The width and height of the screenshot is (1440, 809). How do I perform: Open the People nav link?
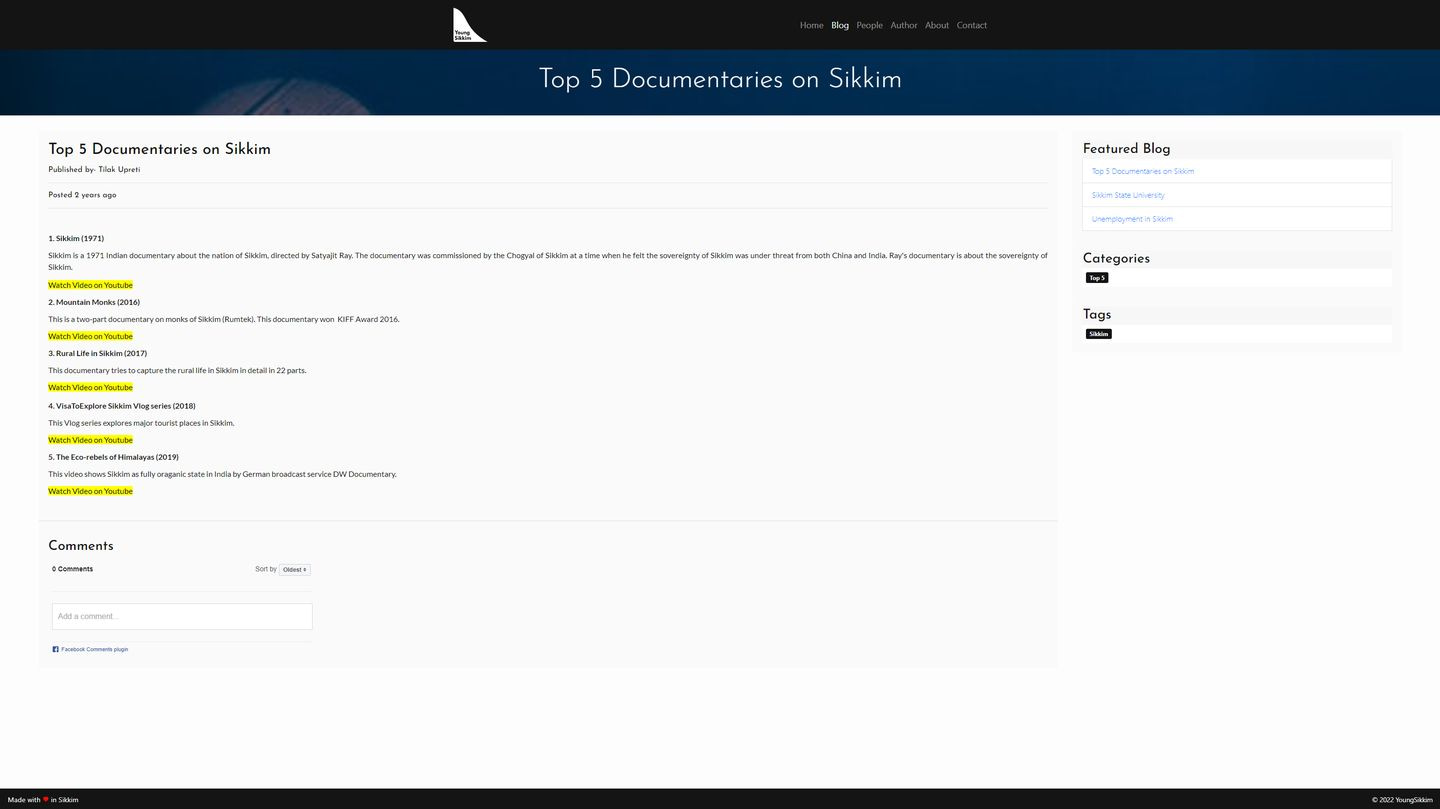point(869,25)
